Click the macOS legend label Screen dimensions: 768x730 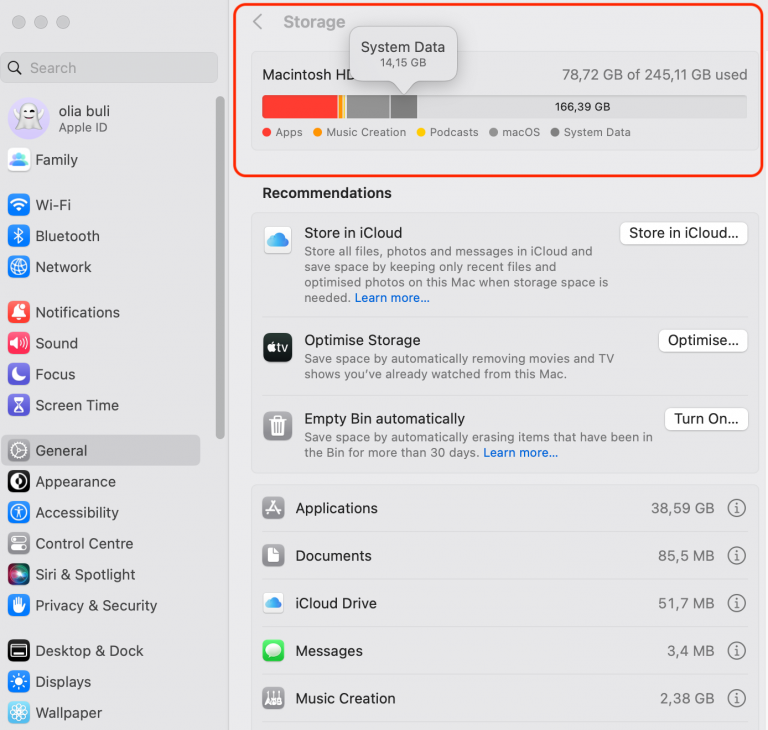(521, 132)
